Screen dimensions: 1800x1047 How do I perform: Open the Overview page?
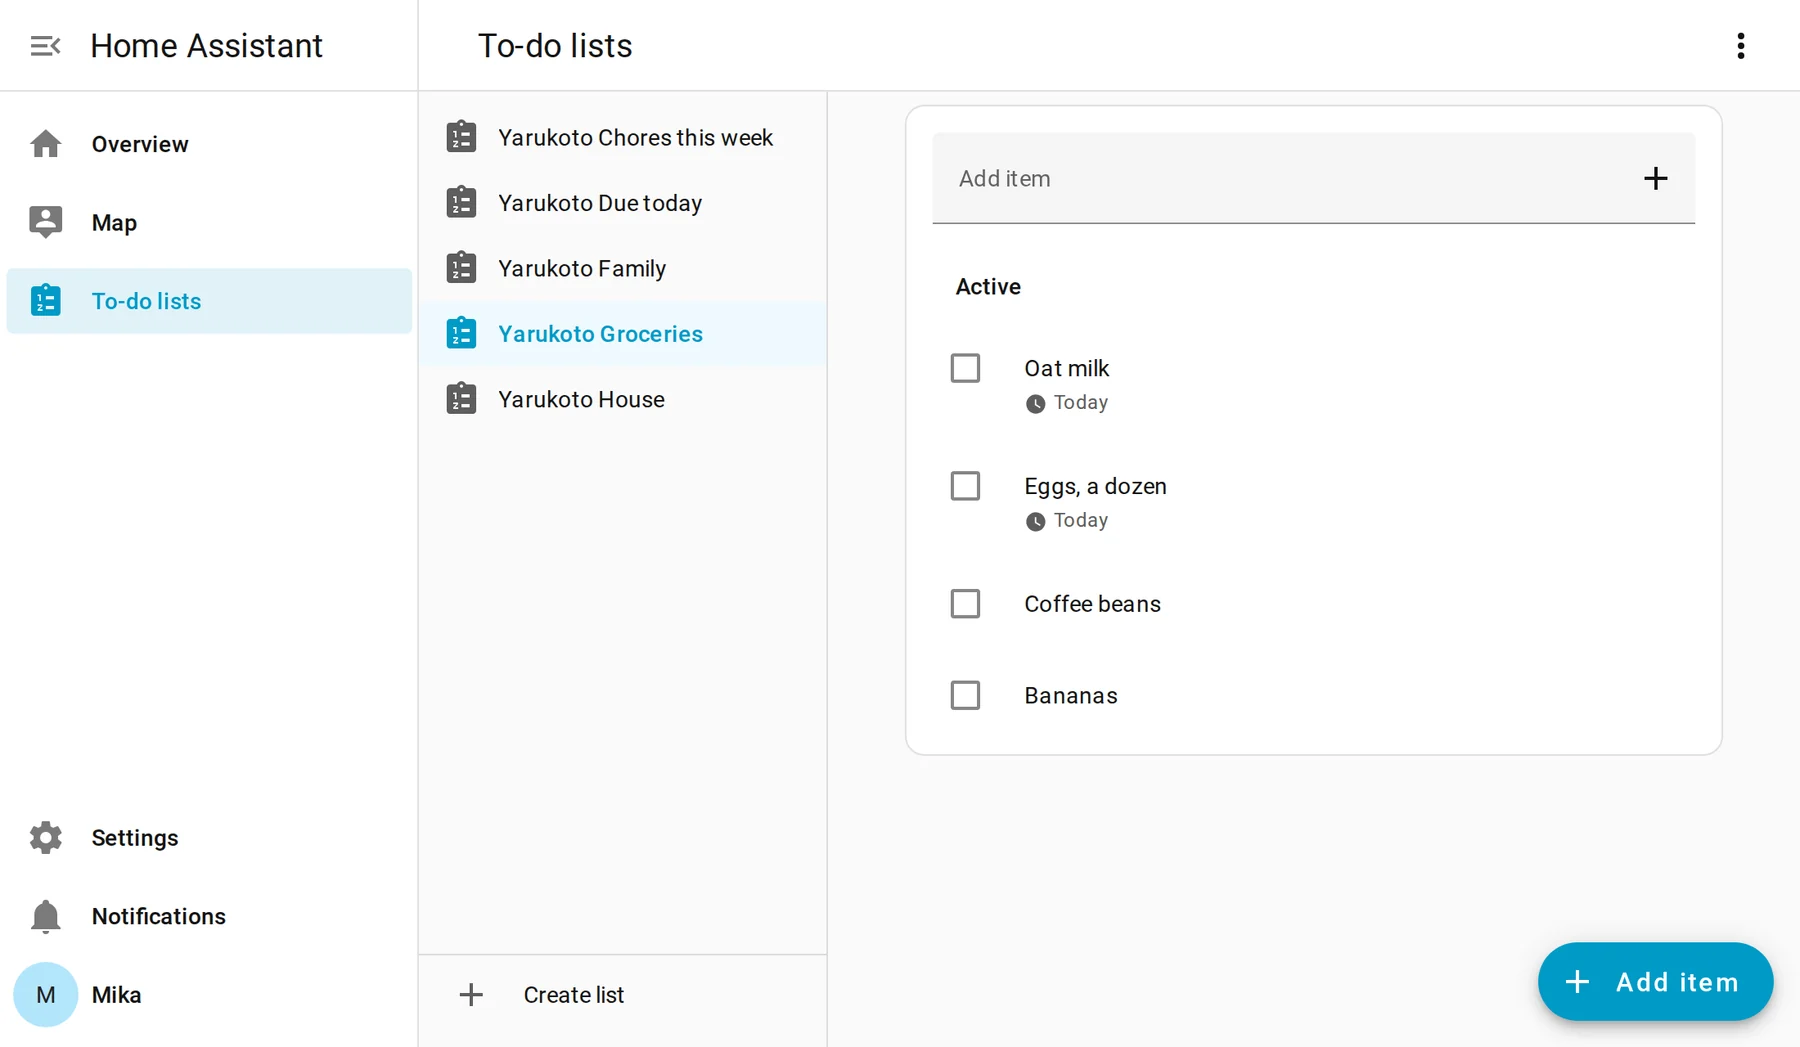click(209, 144)
